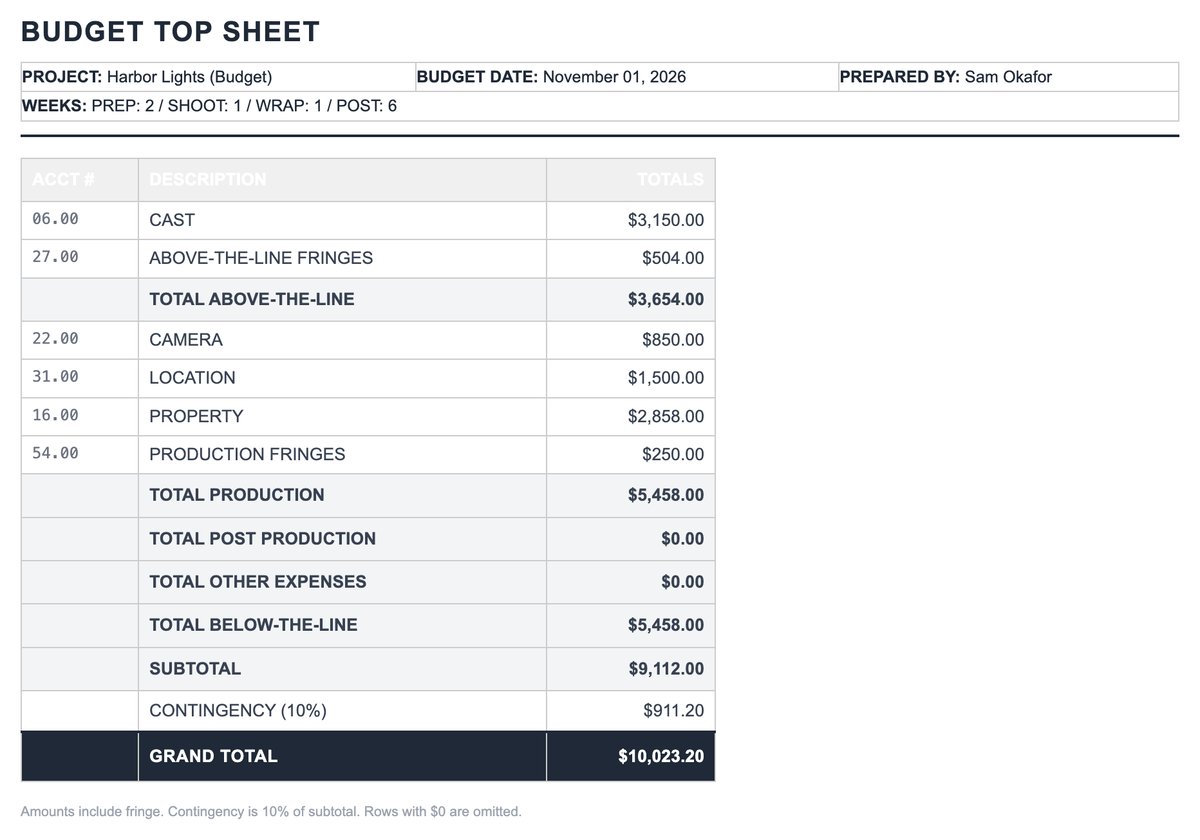Screen dimensions: 1200x840
Task: Select TOTAL PRODUCTION label
Action: click(x=237, y=495)
